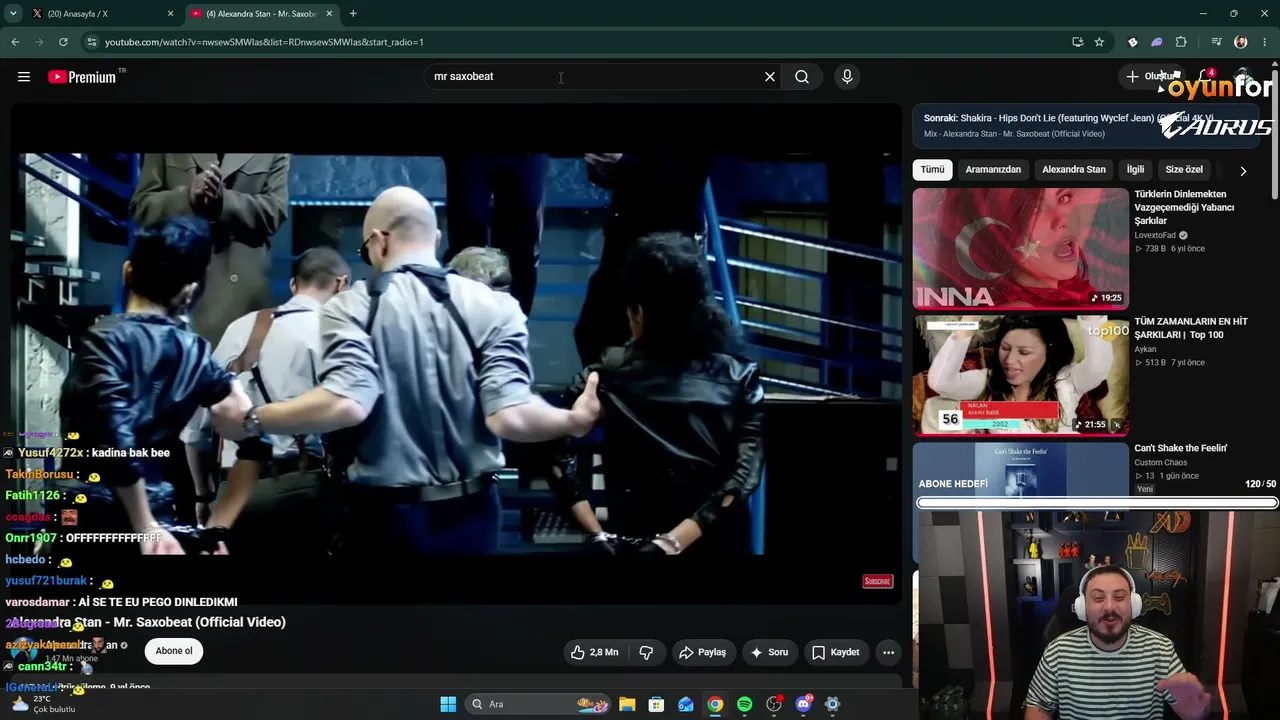
Task: Open Outlook from the taskbar
Action: (x=686, y=704)
